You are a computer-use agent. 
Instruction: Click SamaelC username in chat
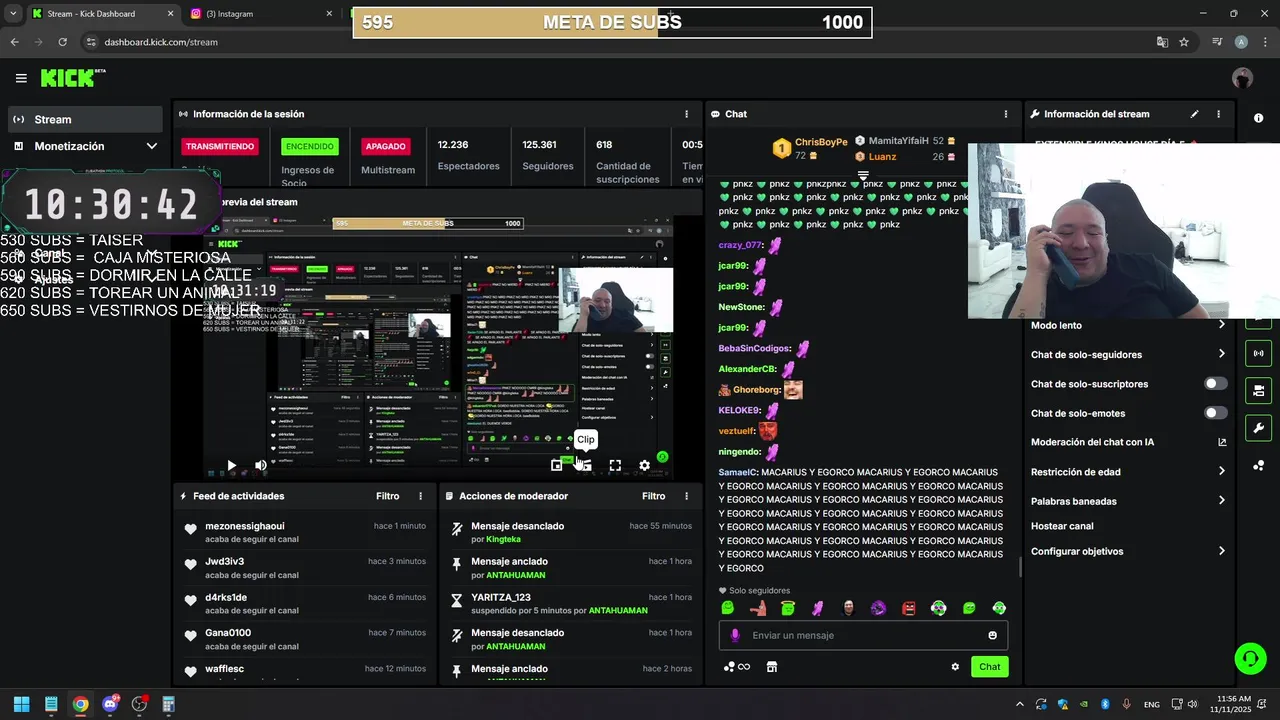pos(738,472)
